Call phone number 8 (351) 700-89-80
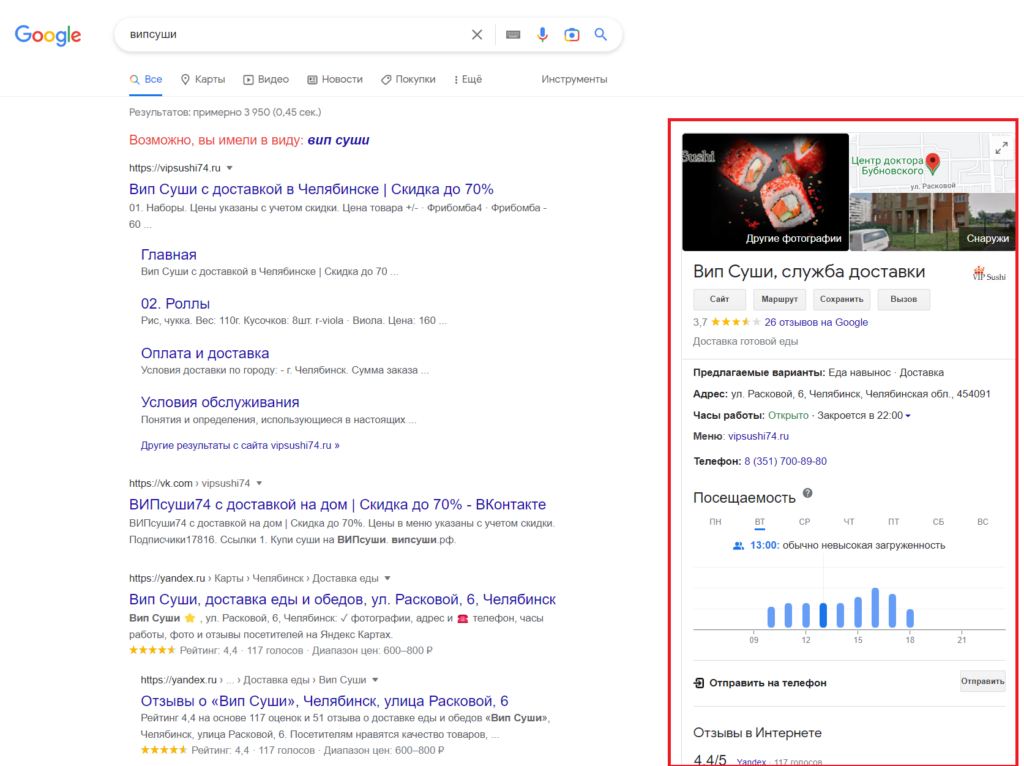 coord(786,462)
